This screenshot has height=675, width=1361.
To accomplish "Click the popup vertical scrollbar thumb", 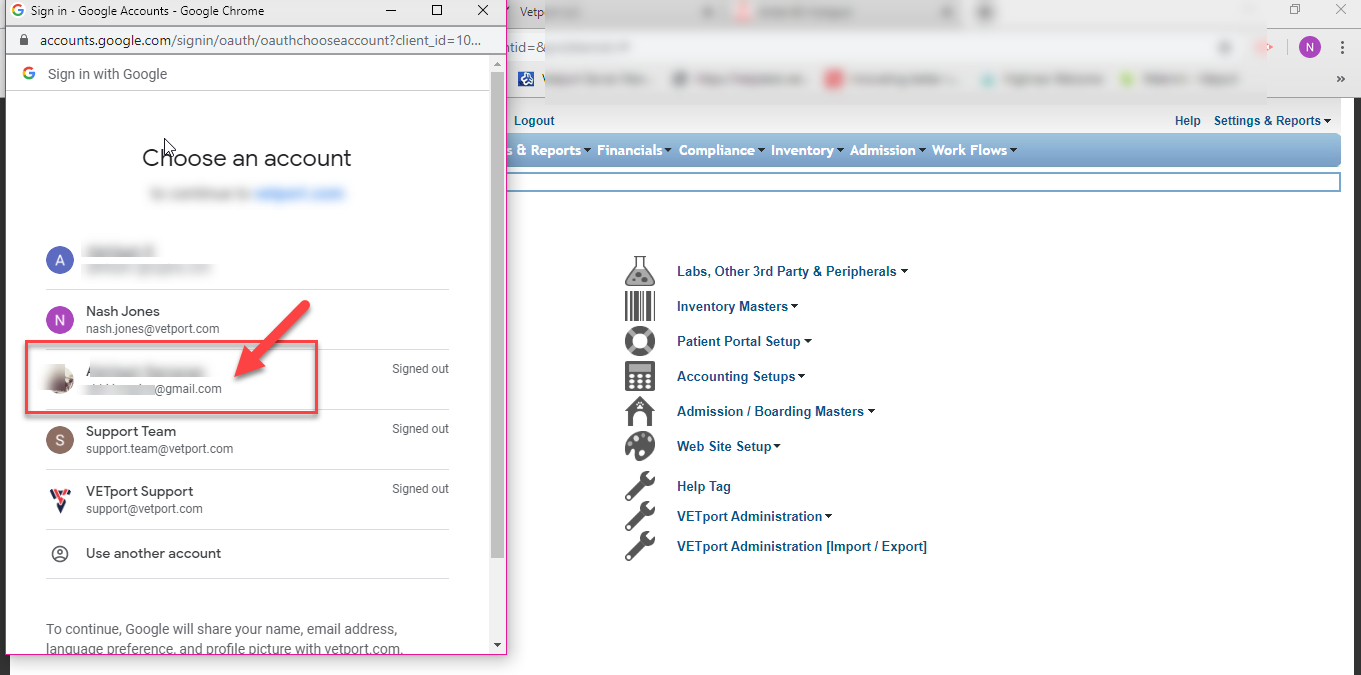I will point(497,314).
